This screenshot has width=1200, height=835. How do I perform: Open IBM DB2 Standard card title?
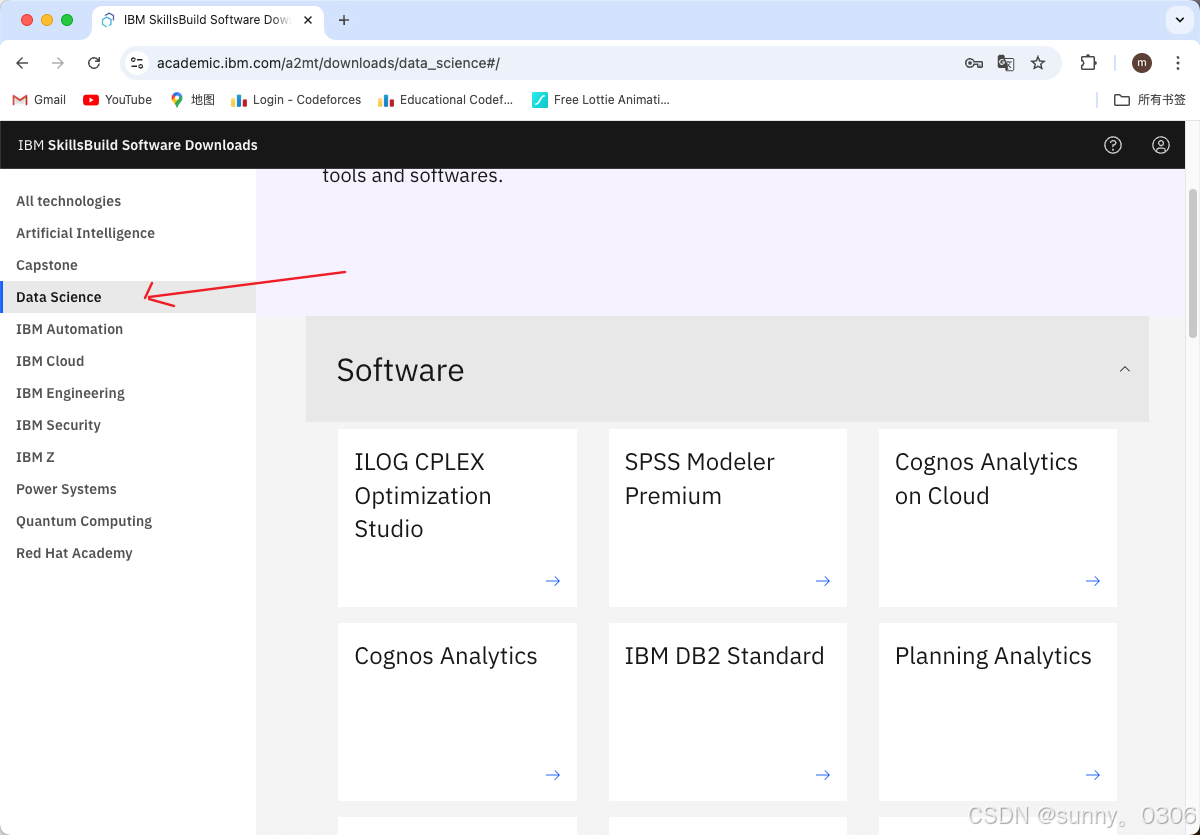pos(724,656)
